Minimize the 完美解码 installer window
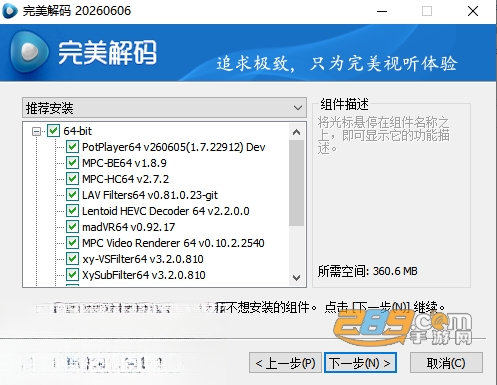 [382, 11]
